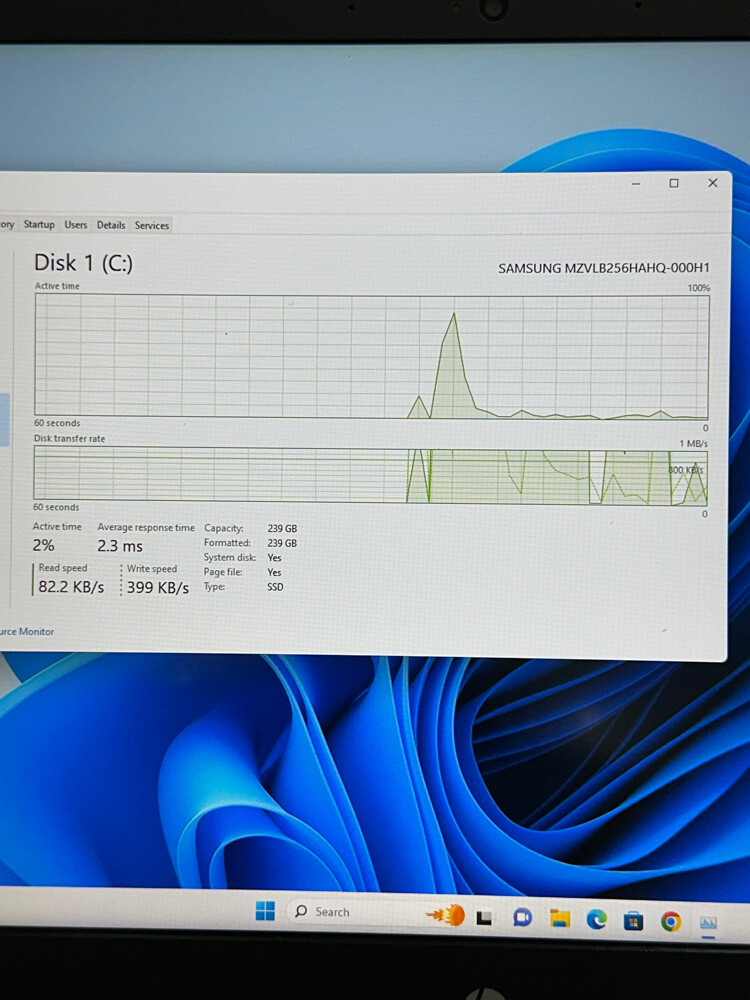Viewport: 750px width, 1000px height.
Task: Open the Resource Monitor link
Action: [27, 631]
